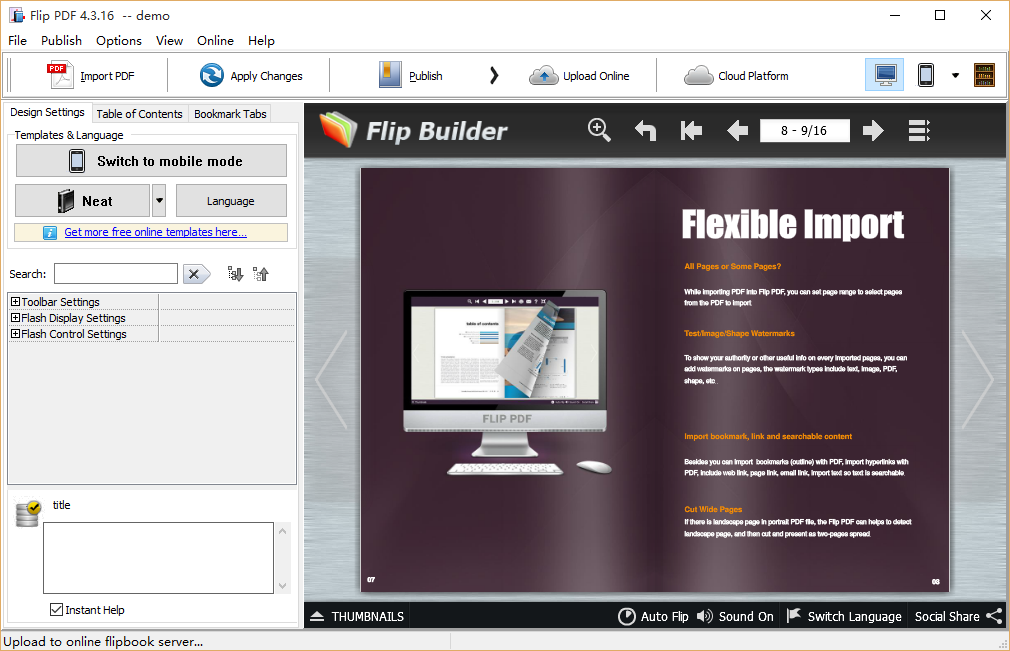Click inside the title help text box

point(158,558)
